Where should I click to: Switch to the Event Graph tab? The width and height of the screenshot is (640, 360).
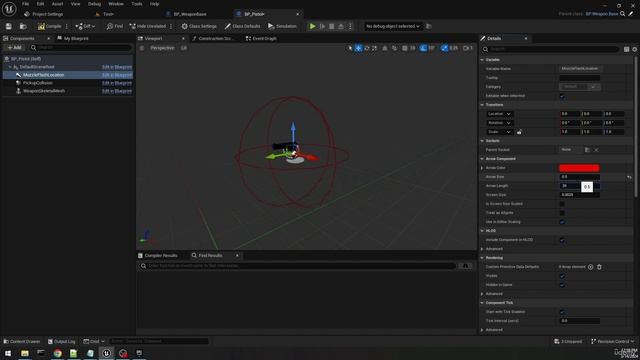[x=261, y=38]
